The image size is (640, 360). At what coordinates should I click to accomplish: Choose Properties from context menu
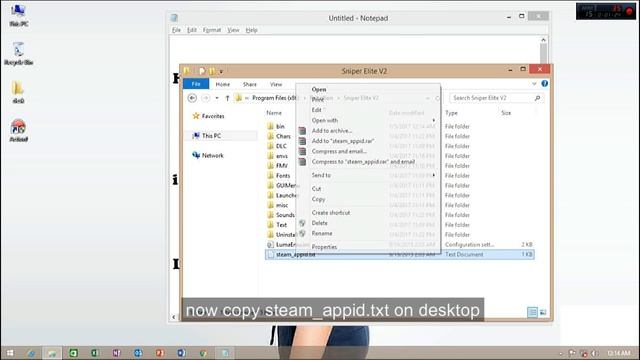click(324, 247)
